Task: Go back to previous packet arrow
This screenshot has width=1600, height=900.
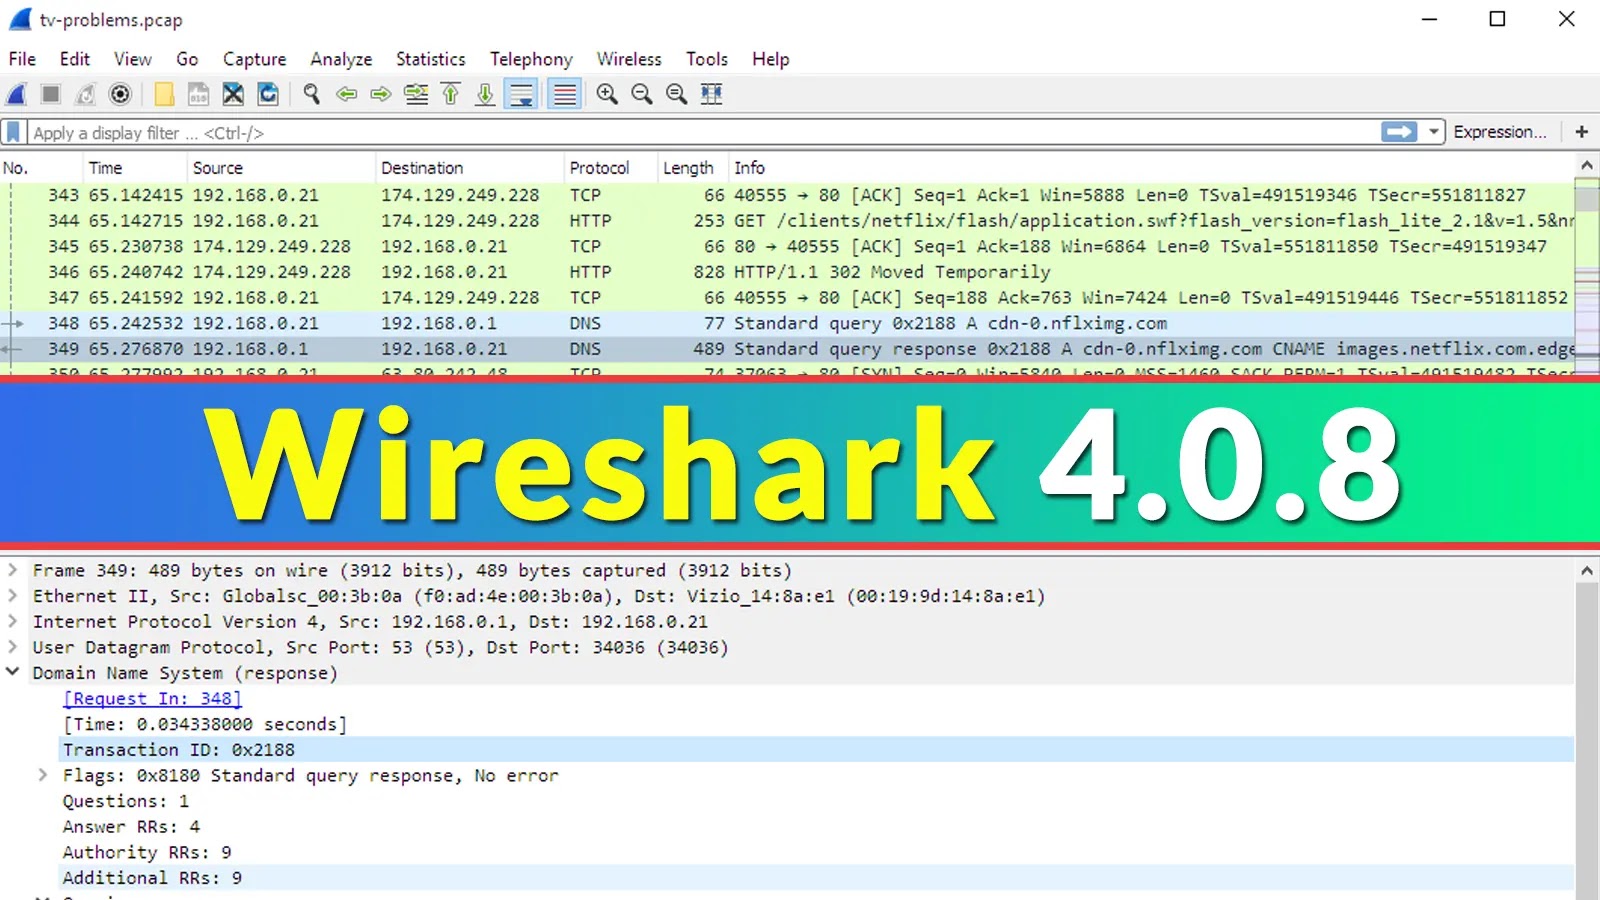Action: [347, 94]
